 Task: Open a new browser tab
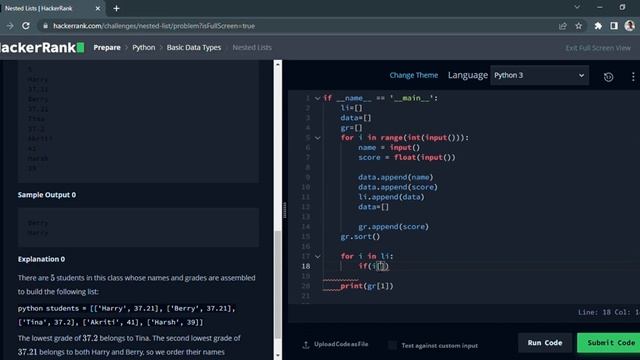click(116, 8)
